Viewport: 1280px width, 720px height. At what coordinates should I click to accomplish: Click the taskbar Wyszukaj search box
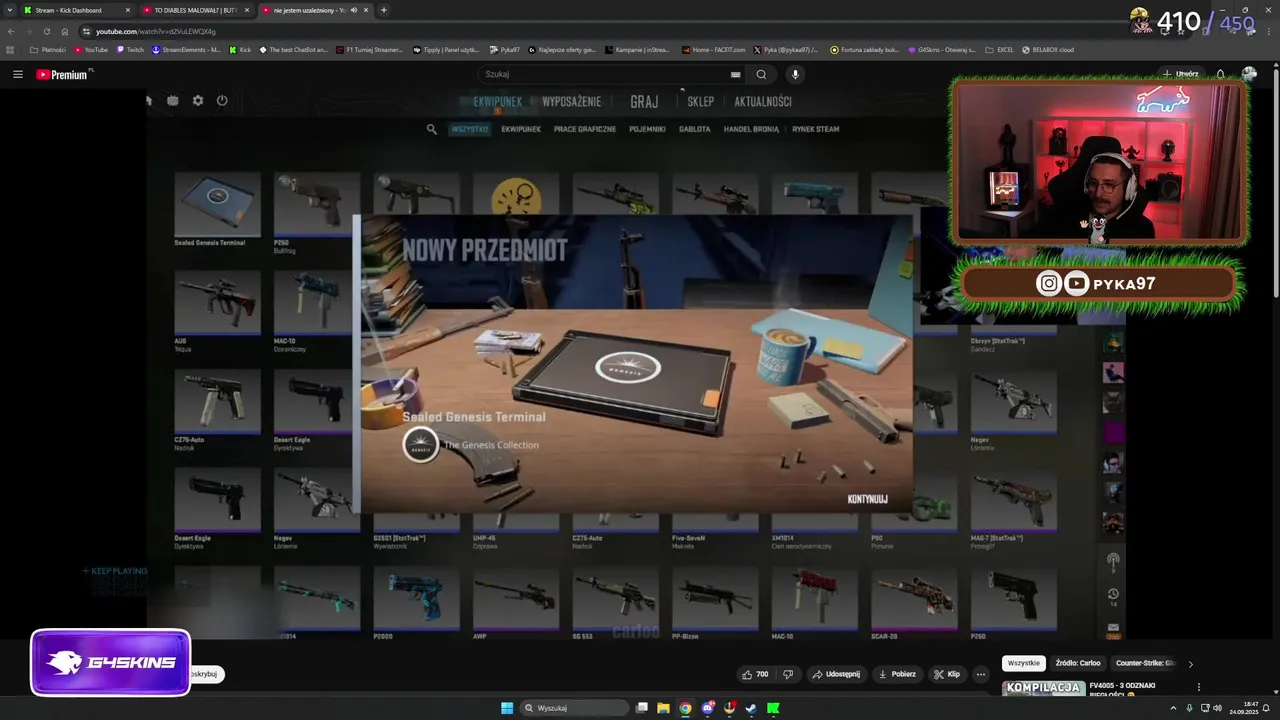point(575,708)
